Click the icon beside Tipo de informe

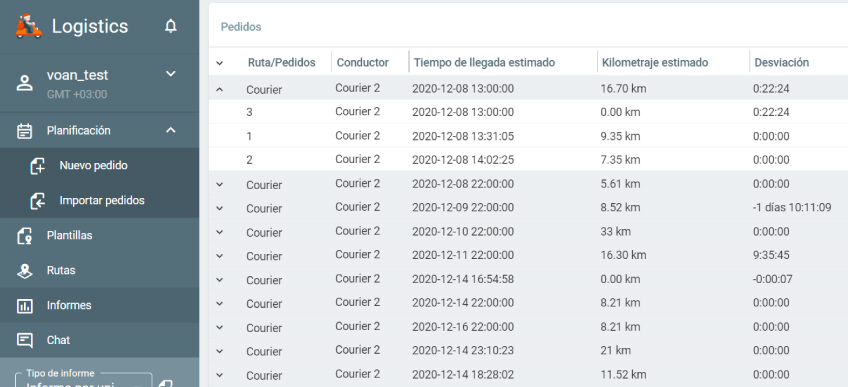coord(166,383)
